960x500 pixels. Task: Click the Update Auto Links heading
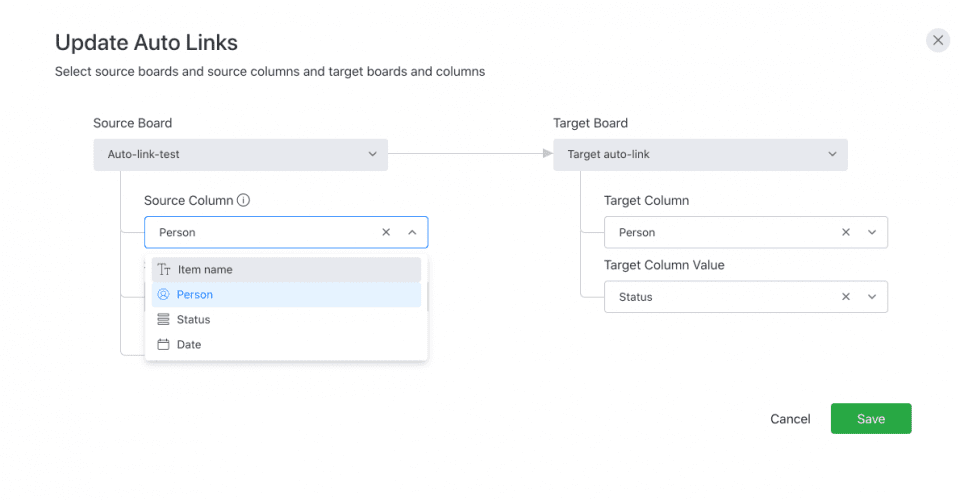click(x=146, y=42)
